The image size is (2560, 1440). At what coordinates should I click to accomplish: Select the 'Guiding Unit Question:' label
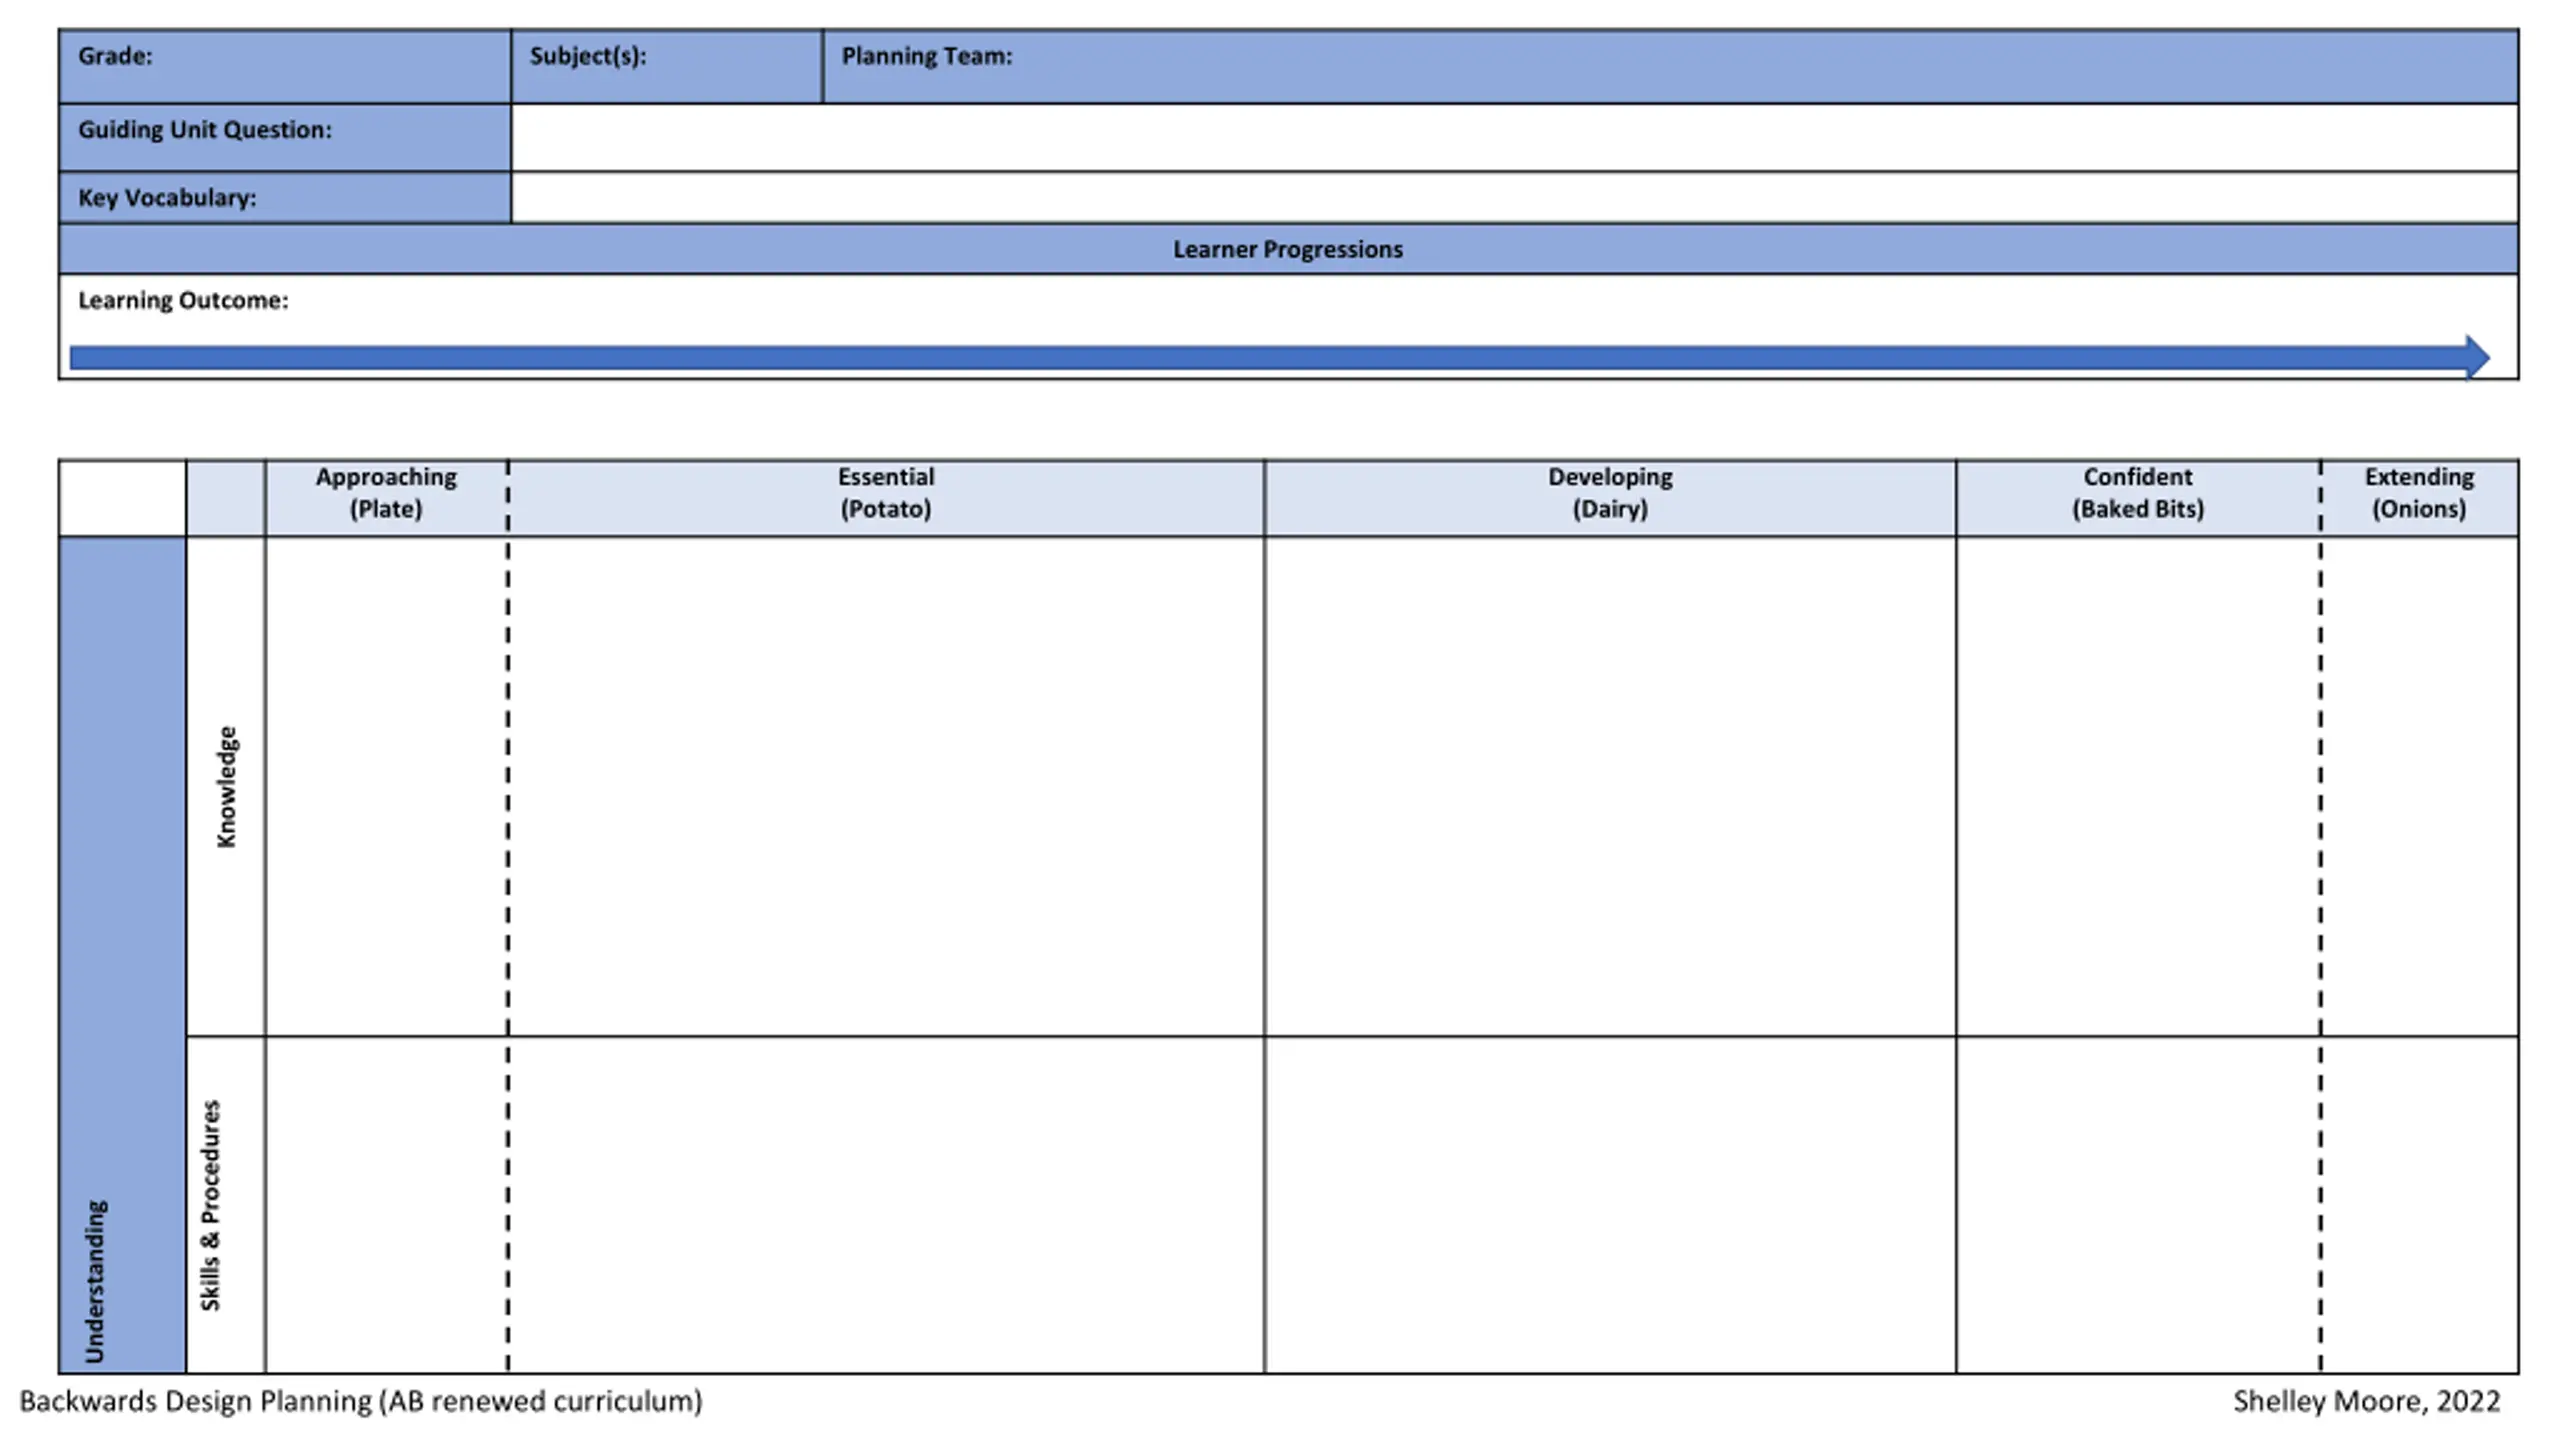(x=205, y=130)
